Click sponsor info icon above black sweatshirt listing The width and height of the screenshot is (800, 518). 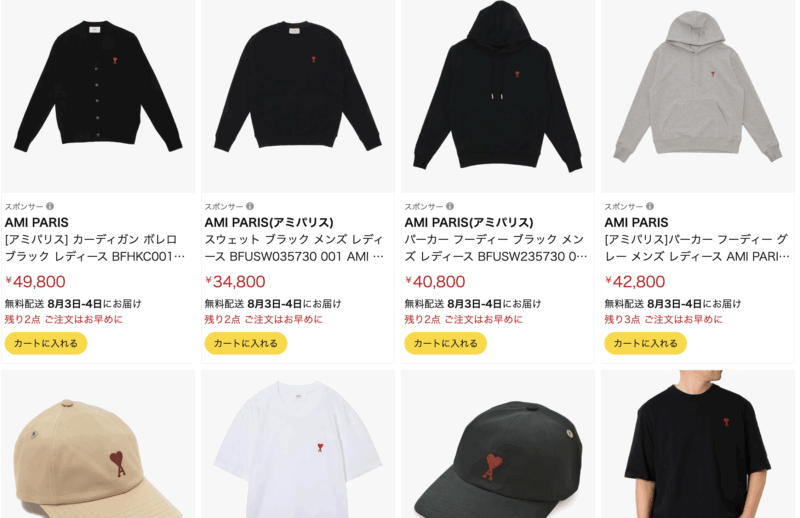[250, 206]
